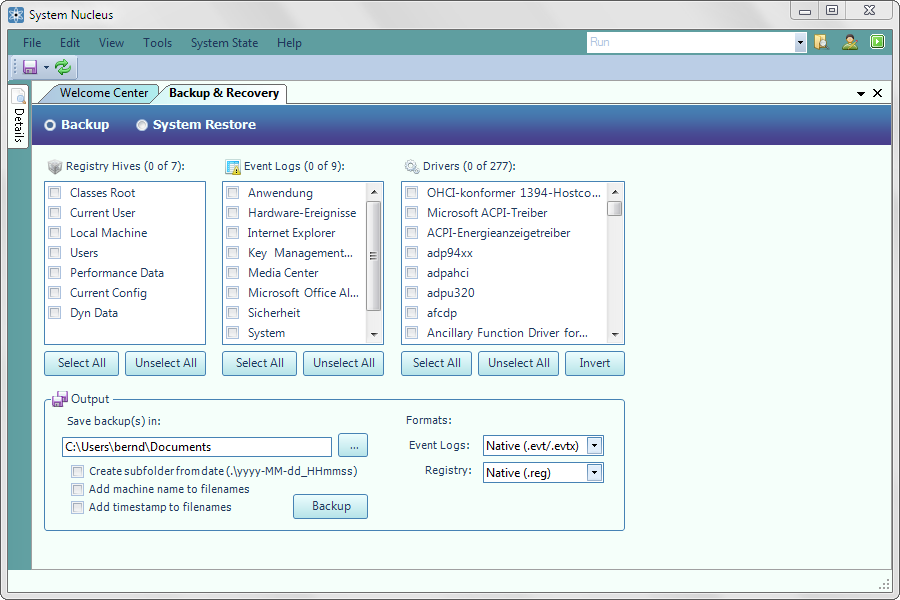The width and height of the screenshot is (900, 600).
Task: Open the Registry format dropdown
Action: (x=593, y=472)
